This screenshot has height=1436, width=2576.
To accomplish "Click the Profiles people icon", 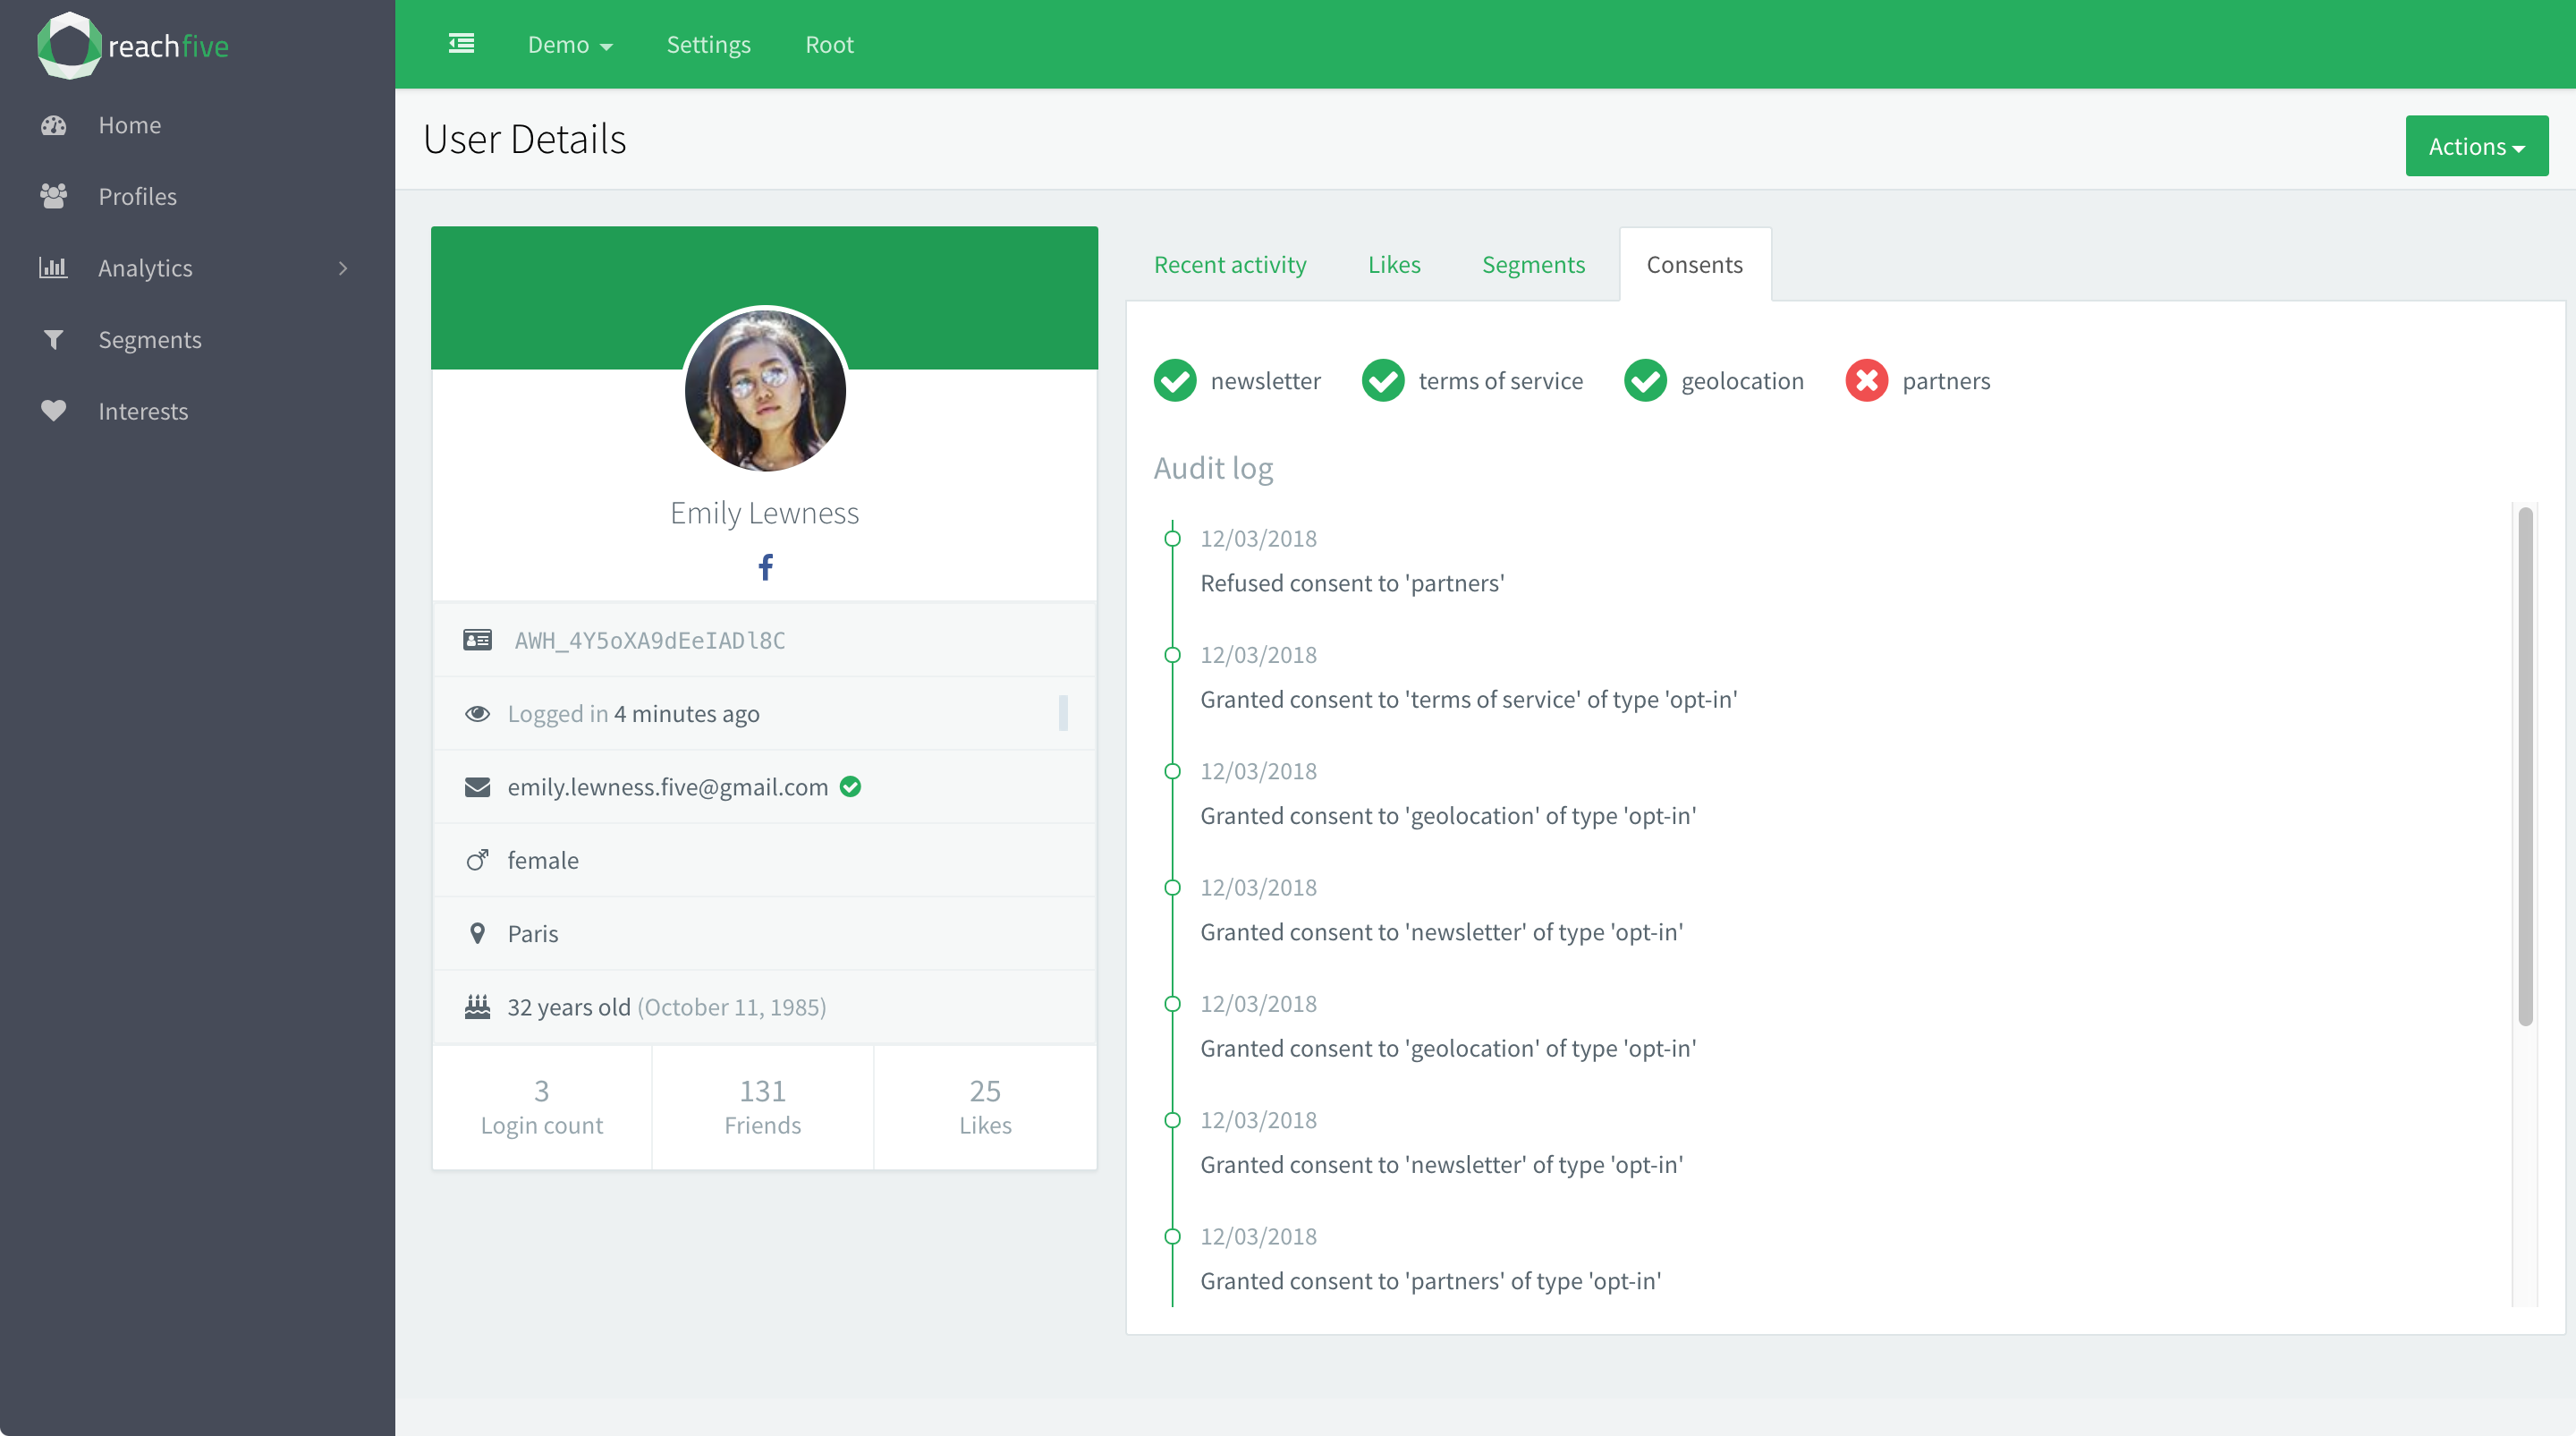I will (54, 196).
